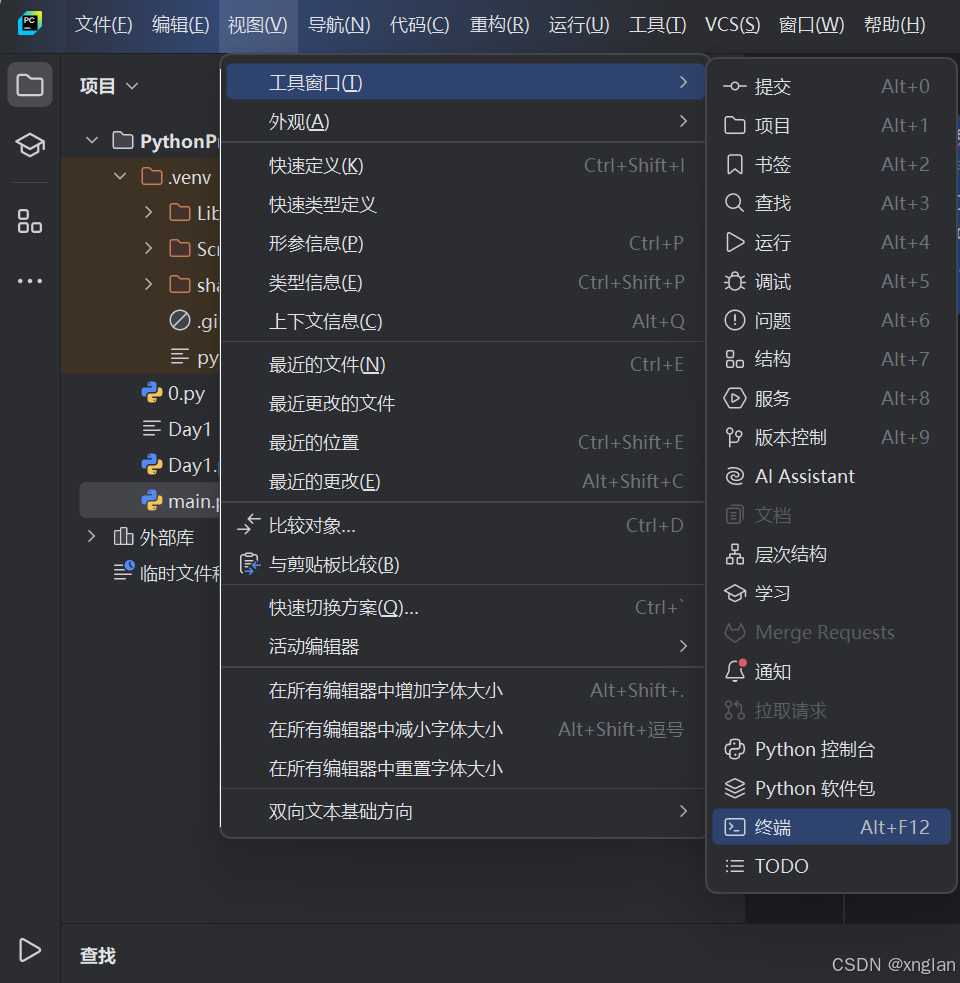Click the exclamation icon beside 问题

(x=734, y=320)
